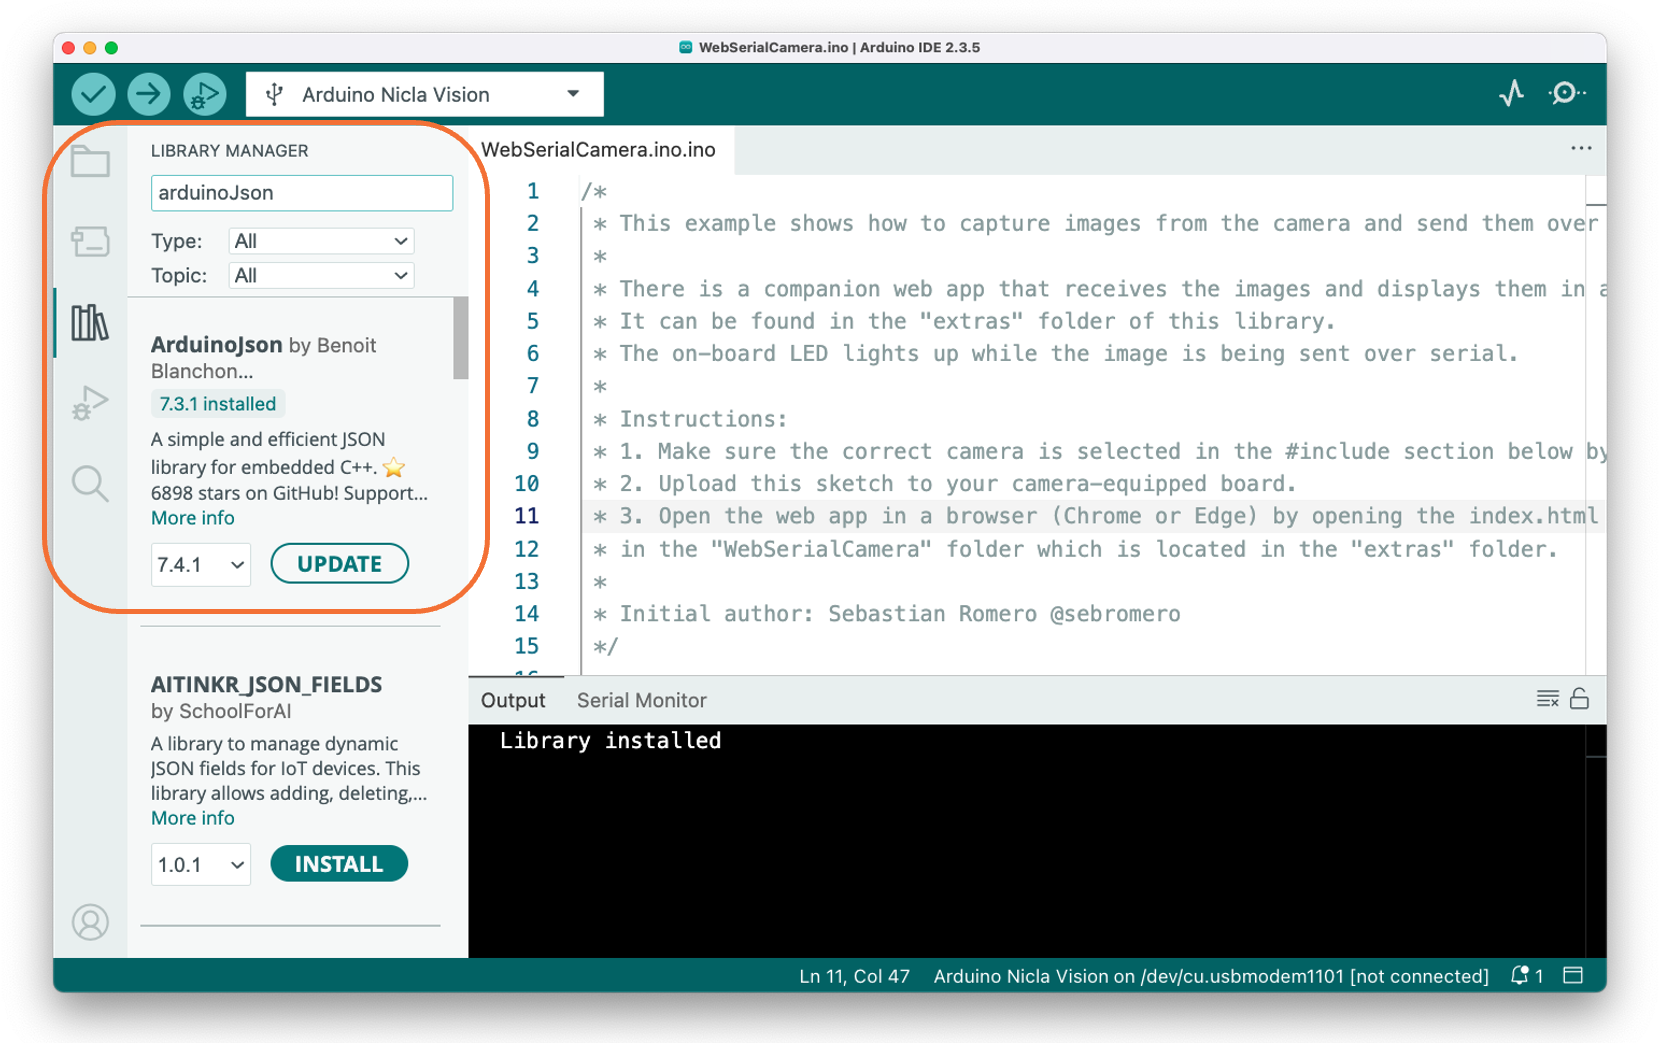Expand the ArduinoJson 7.4.1 version dropdown
Viewport: 1664px width, 1043px height.
pos(200,565)
